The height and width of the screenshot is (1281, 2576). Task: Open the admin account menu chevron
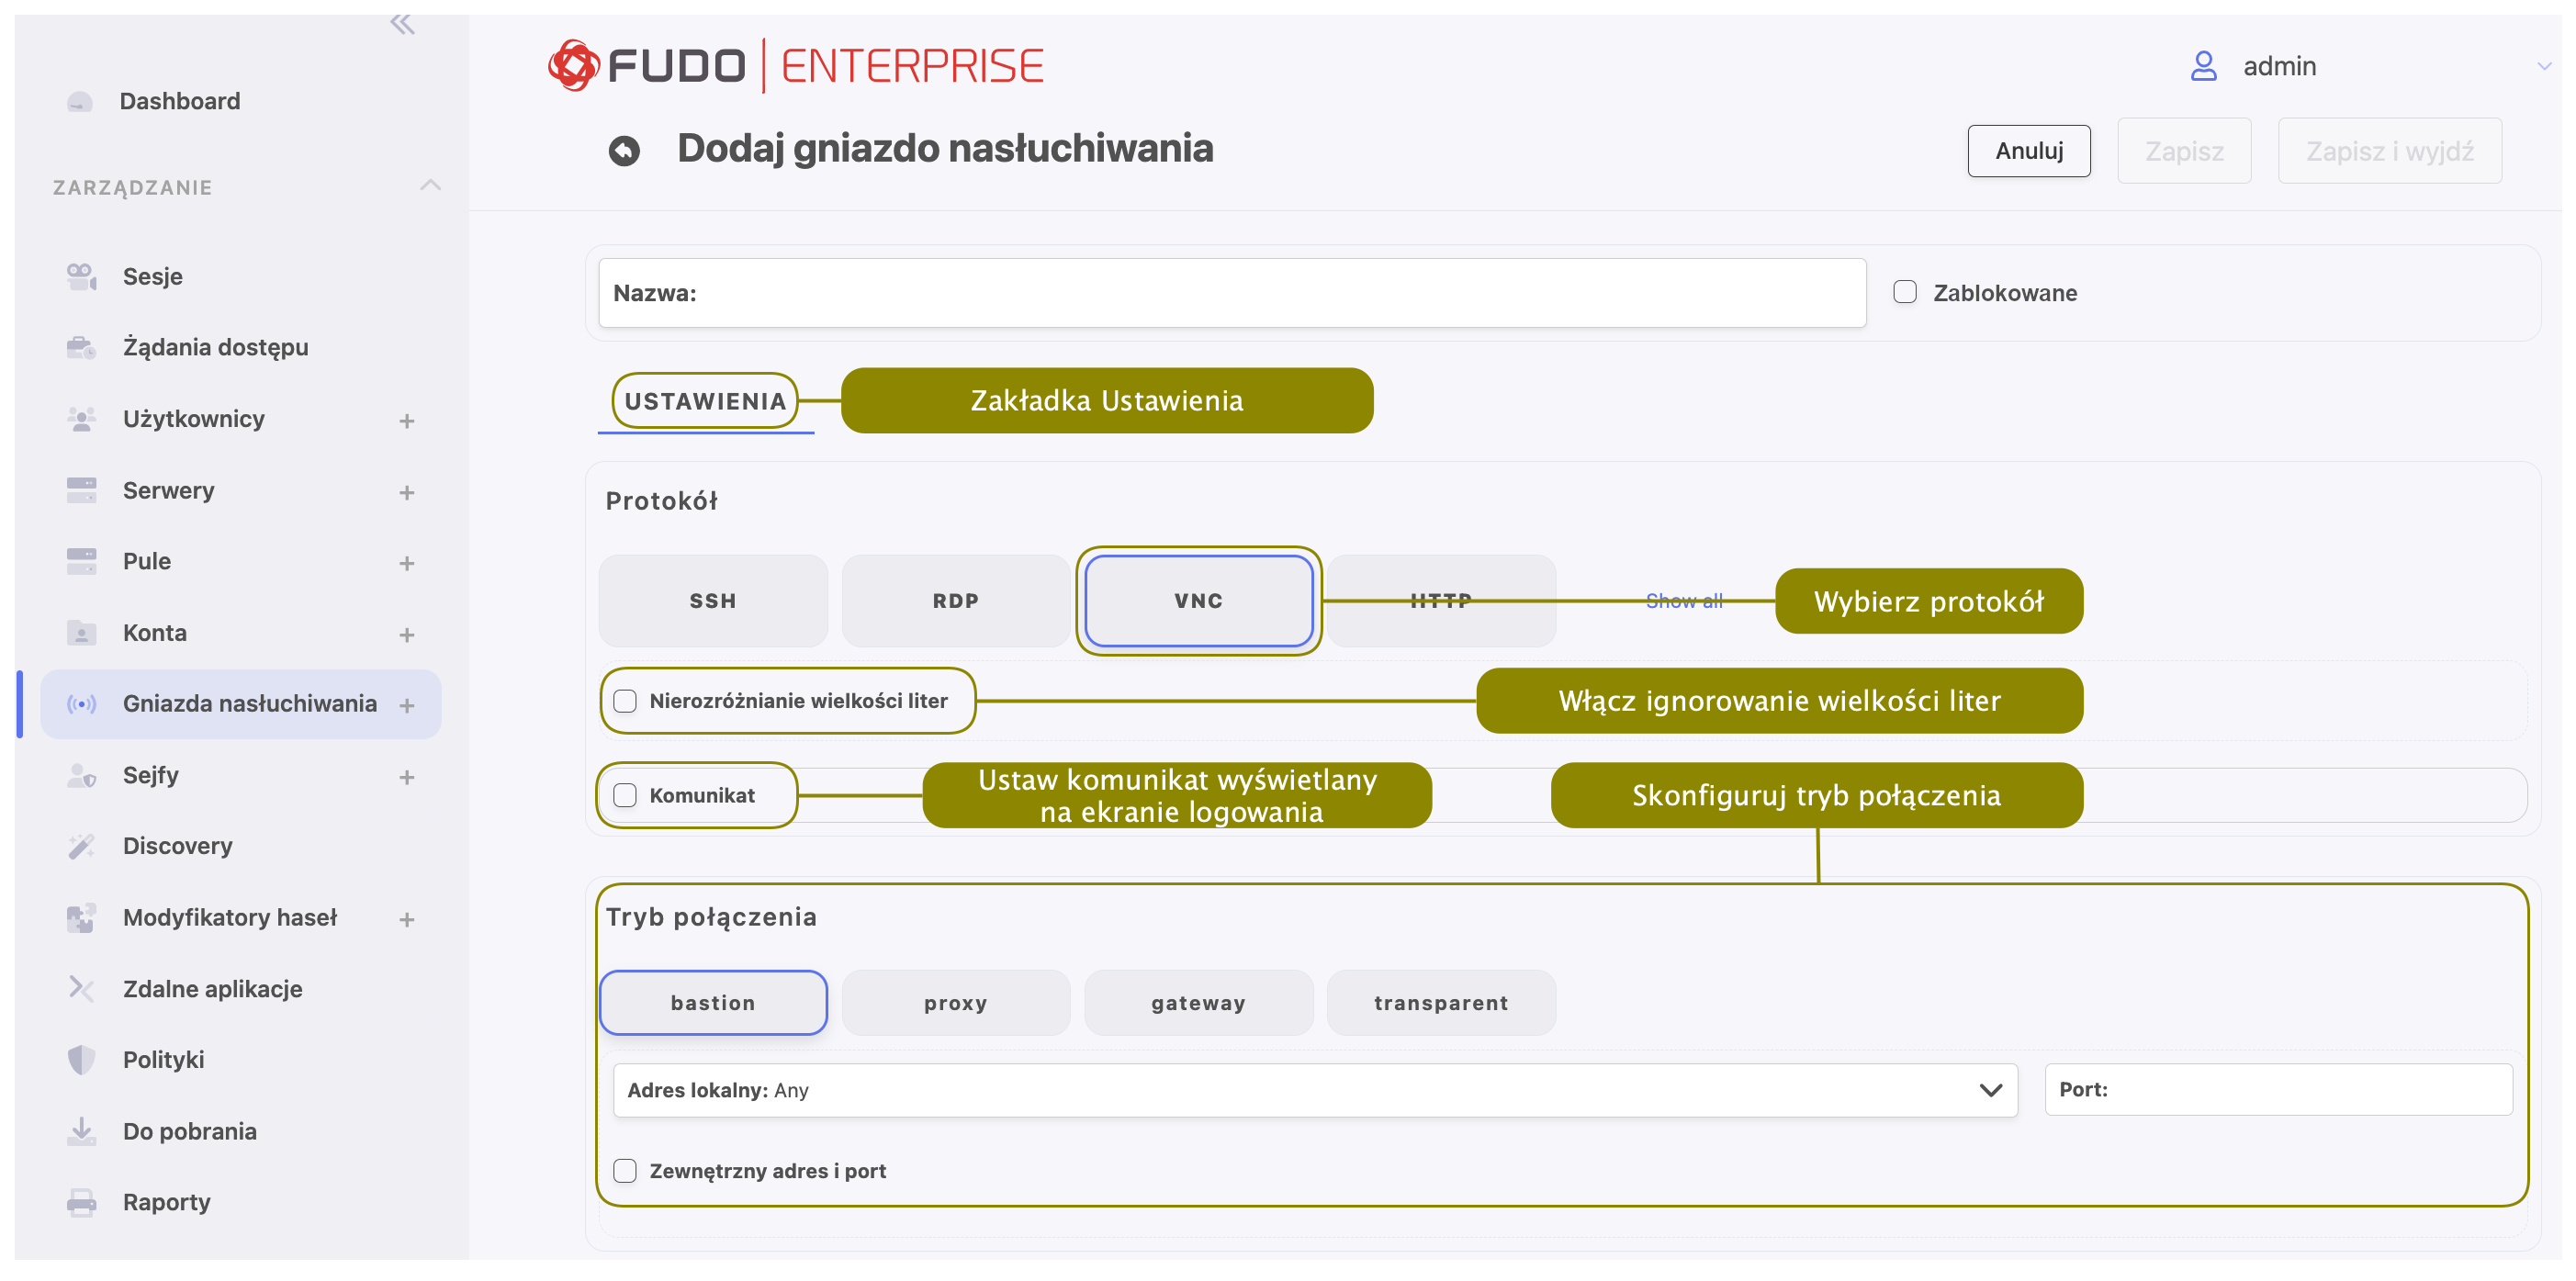2544,67
